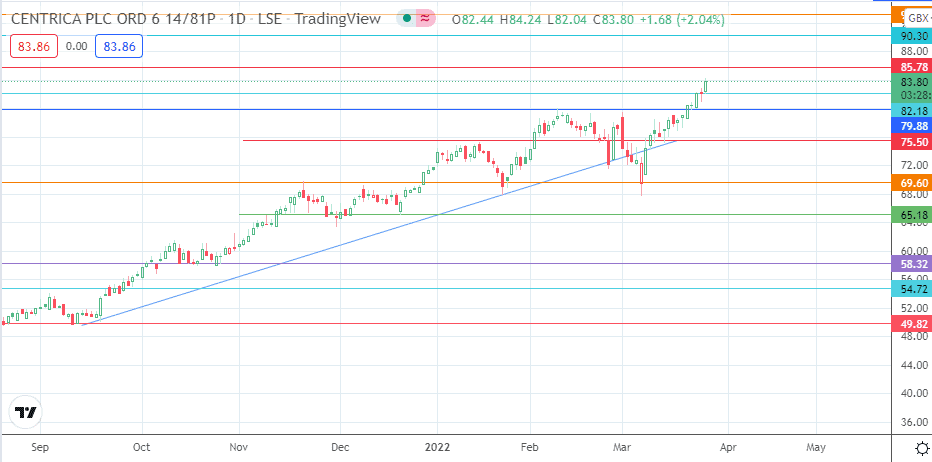Click the 0.00 spread value
Image resolution: width=932 pixels, height=462 pixels.
pyautogui.click(x=76, y=46)
